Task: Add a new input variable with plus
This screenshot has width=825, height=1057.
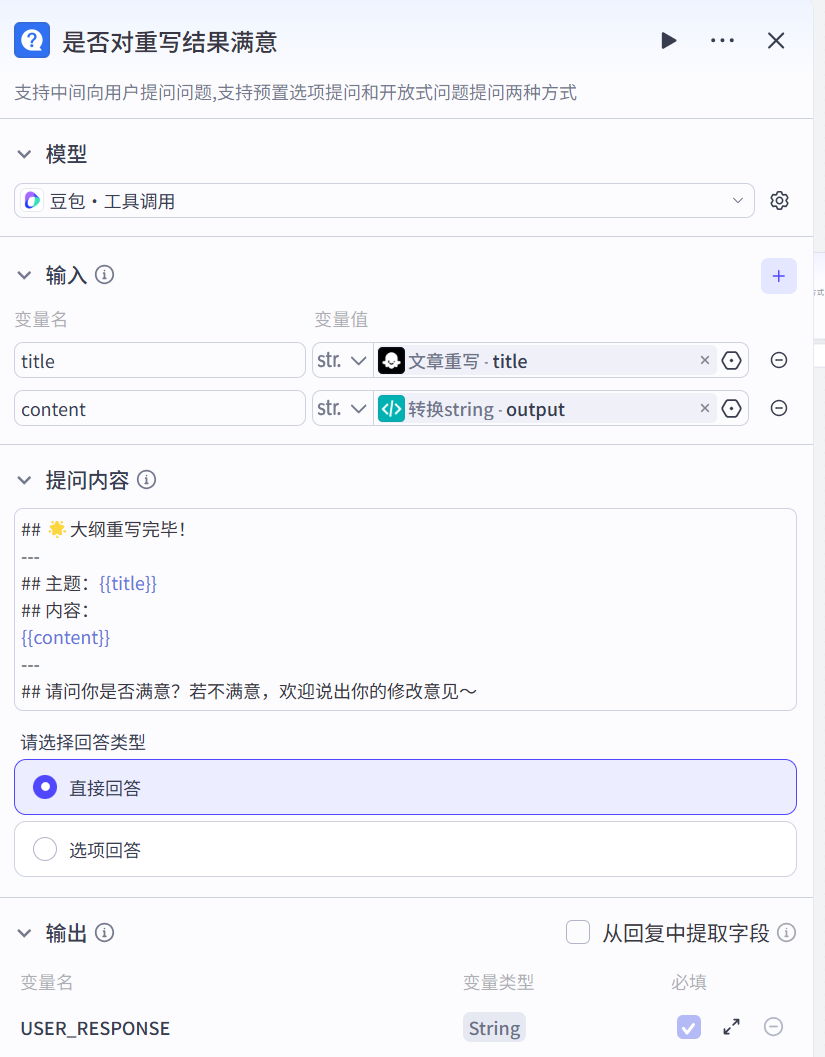Action: tap(778, 276)
